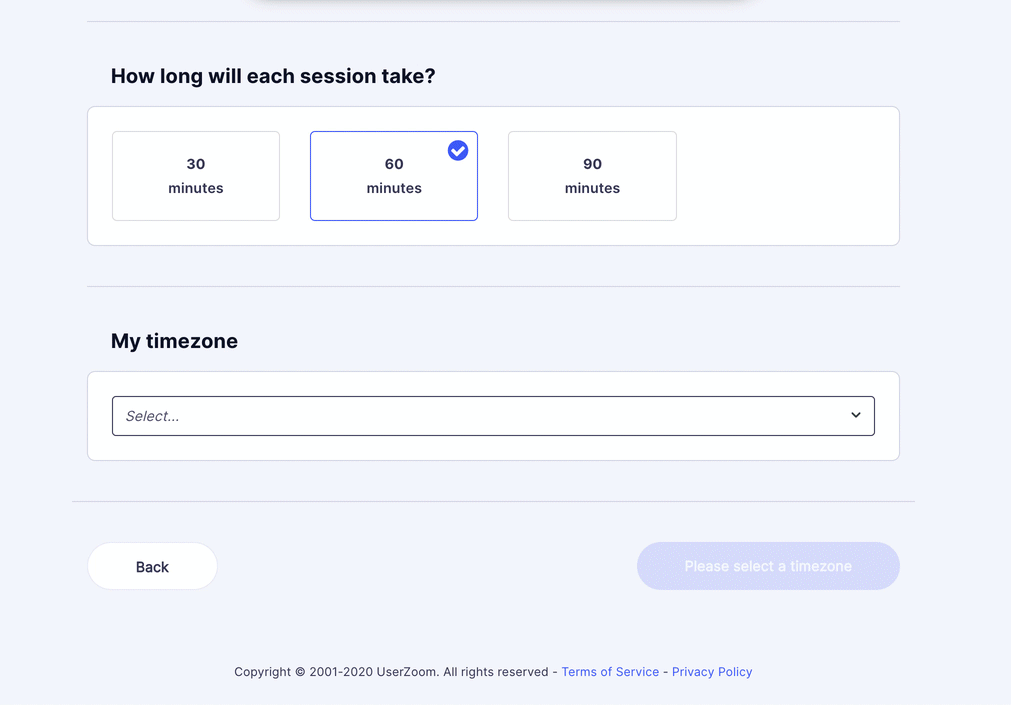Open the My timezone Select dropdown
The height and width of the screenshot is (705, 1011).
(493, 416)
